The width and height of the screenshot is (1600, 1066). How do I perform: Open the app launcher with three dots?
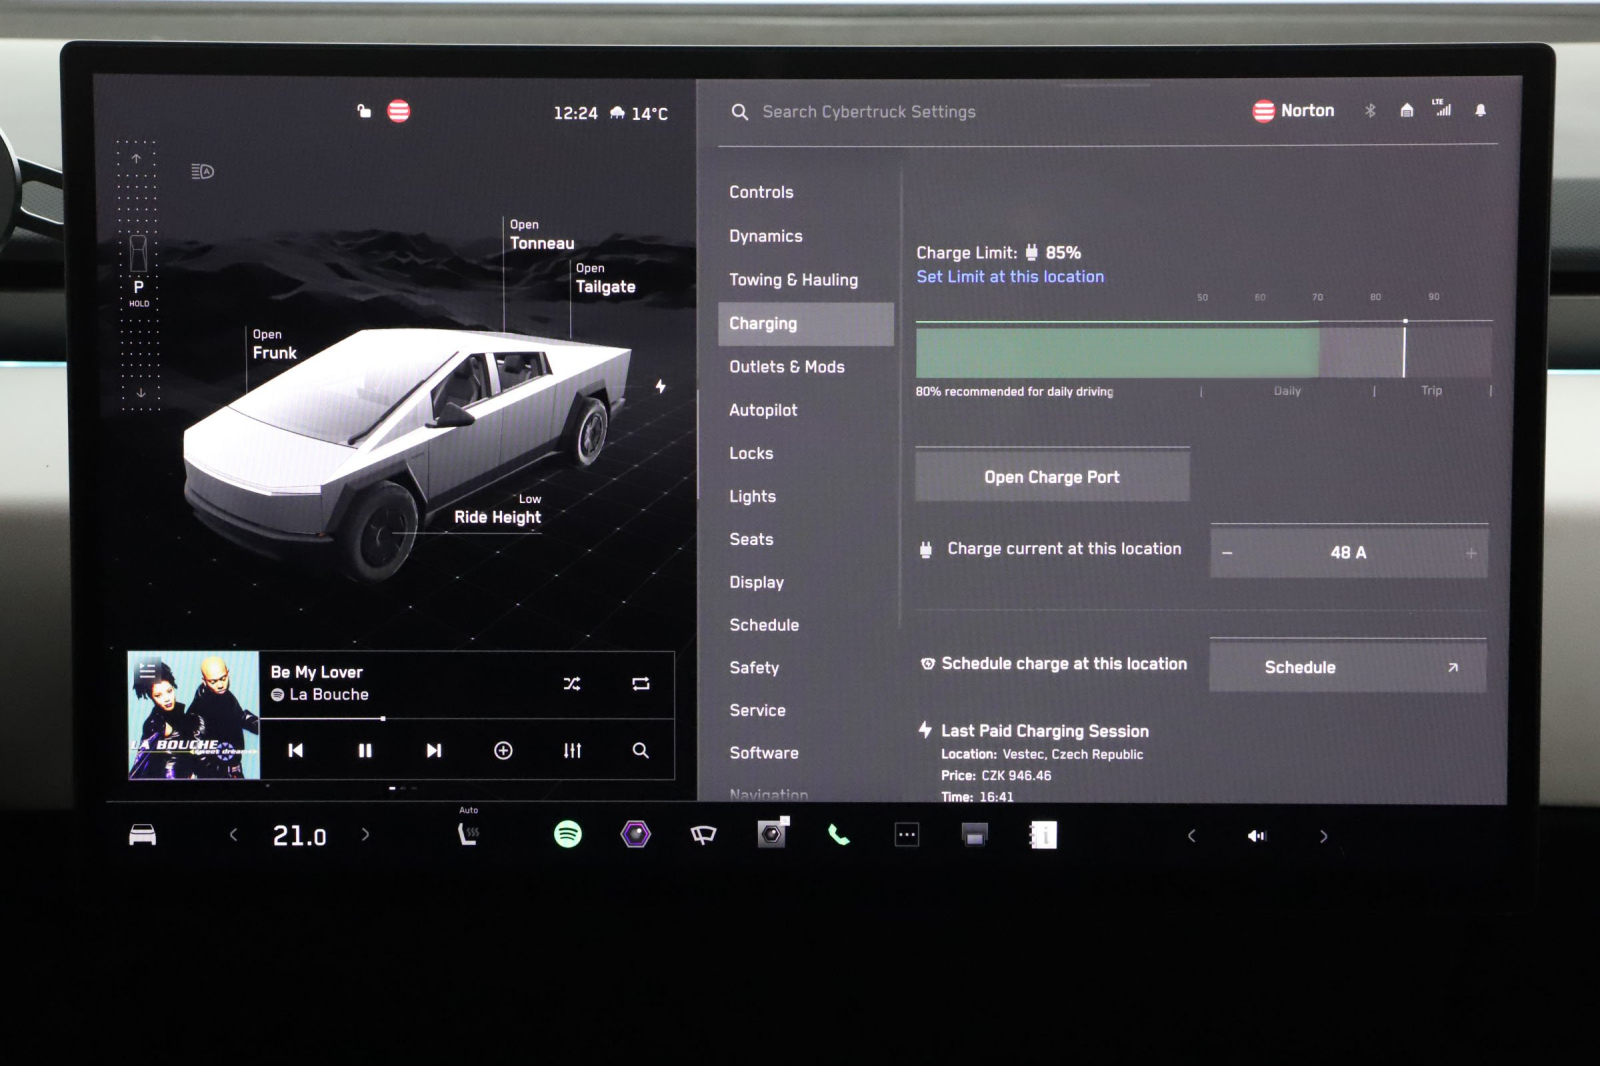click(x=906, y=835)
